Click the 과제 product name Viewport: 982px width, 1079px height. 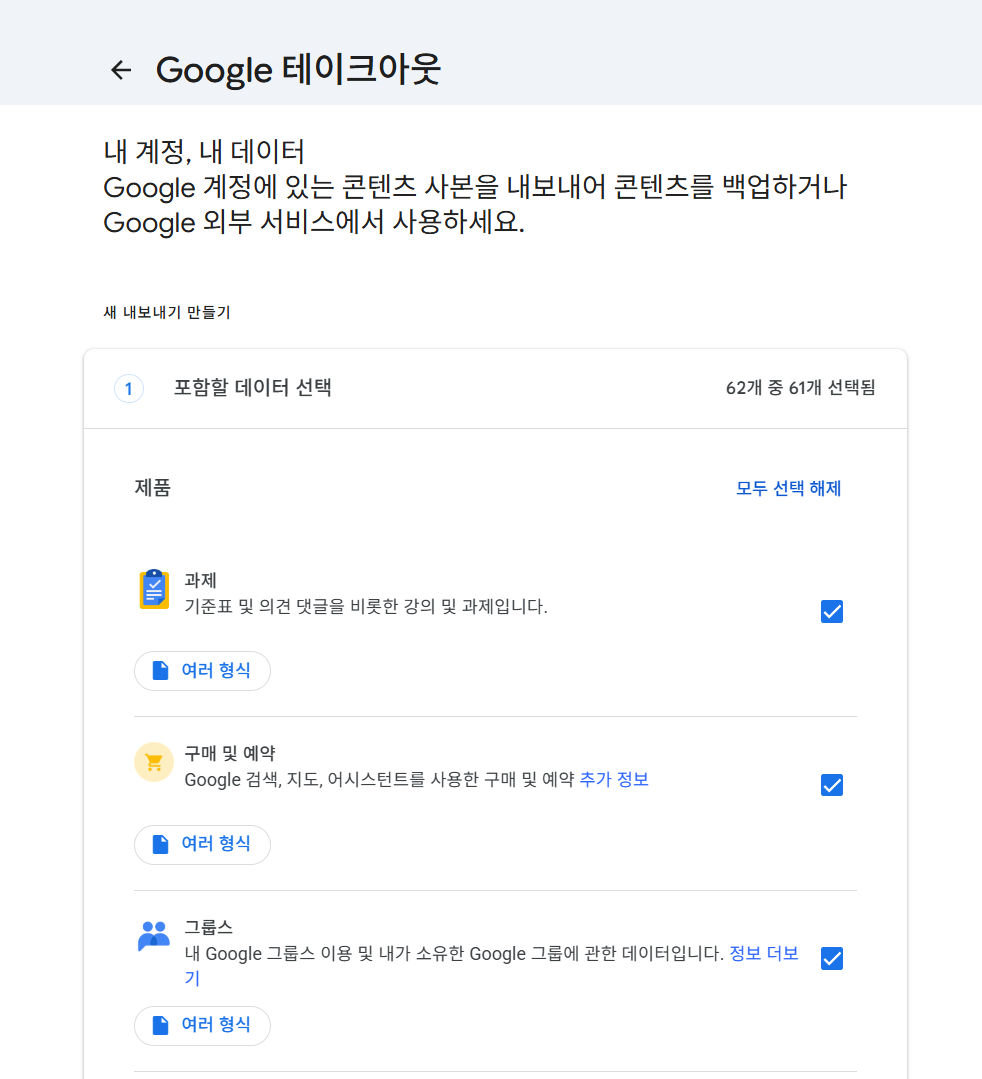pos(200,580)
